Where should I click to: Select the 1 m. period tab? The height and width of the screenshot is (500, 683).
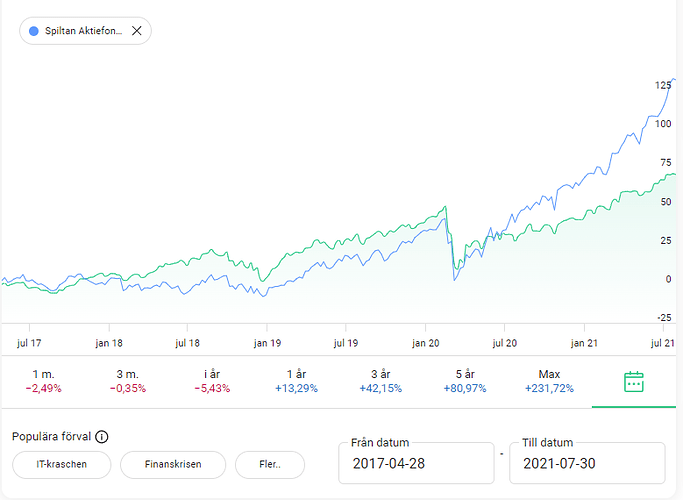[x=43, y=381]
